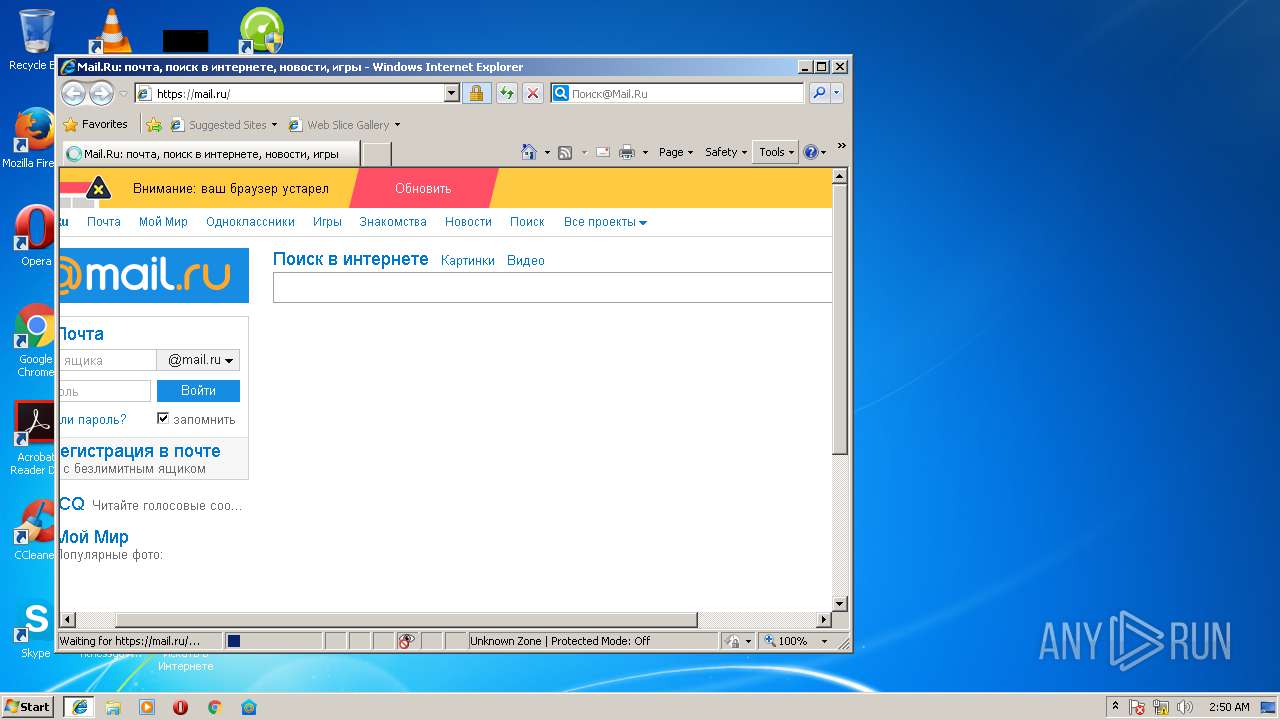1280x720 pixels.
Task: Open the security lock report icon
Action: (x=476, y=93)
